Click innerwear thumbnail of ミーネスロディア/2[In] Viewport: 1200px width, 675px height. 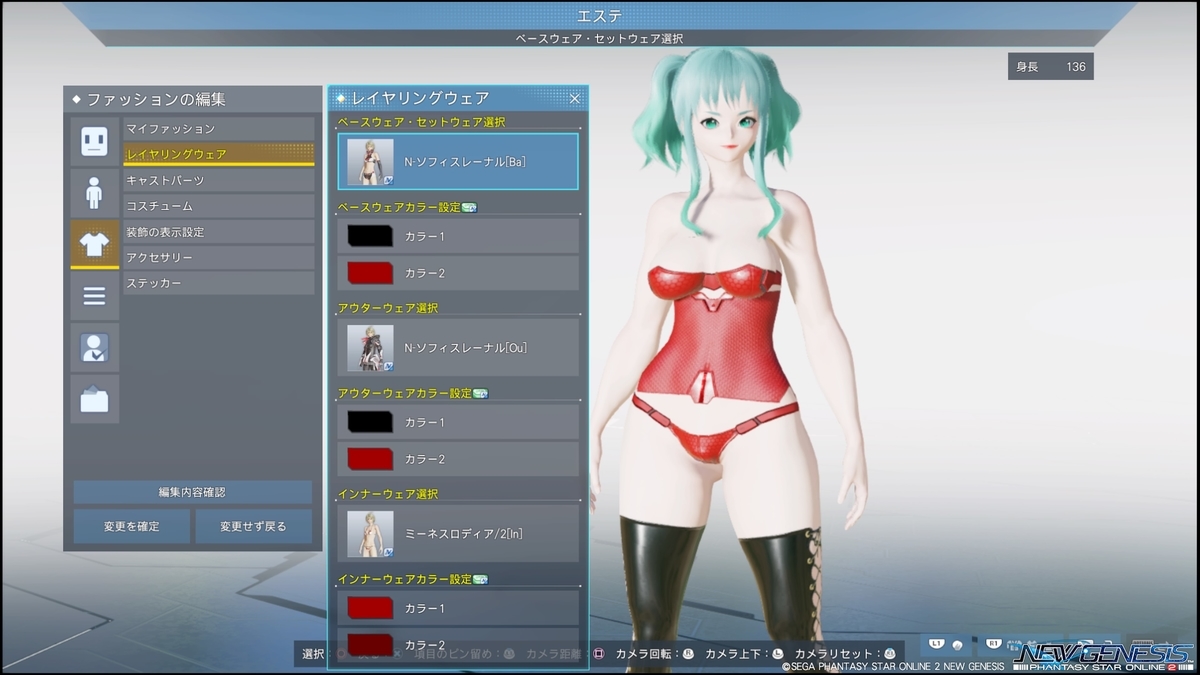click(370, 534)
